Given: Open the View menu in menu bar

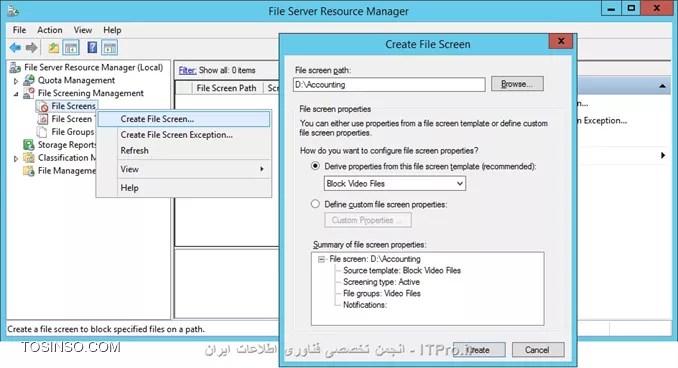Looking at the screenshot, I should 83,30.
